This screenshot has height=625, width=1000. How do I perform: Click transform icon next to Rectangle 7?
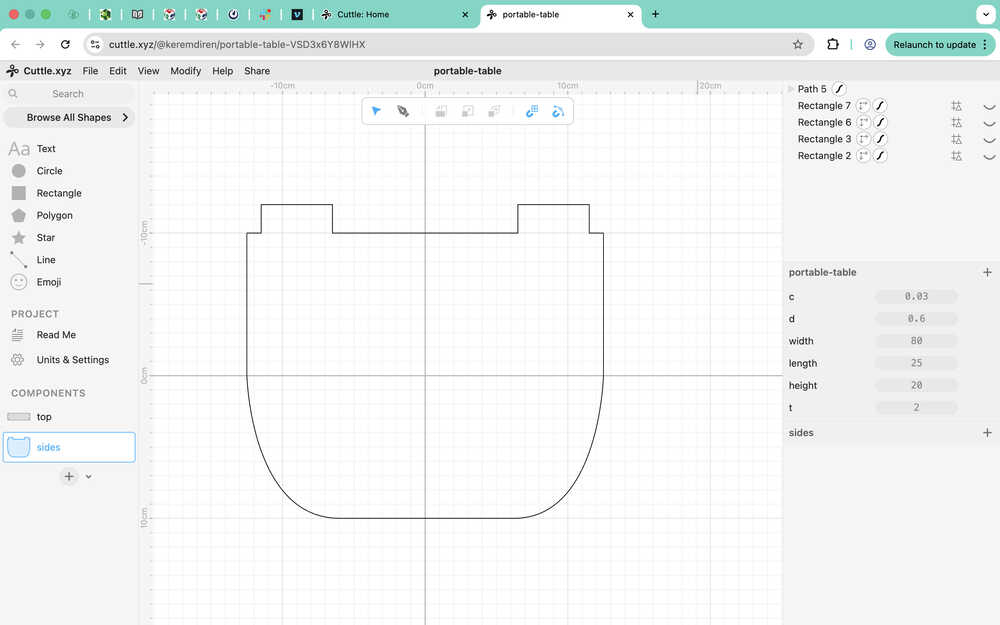(863, 106)
